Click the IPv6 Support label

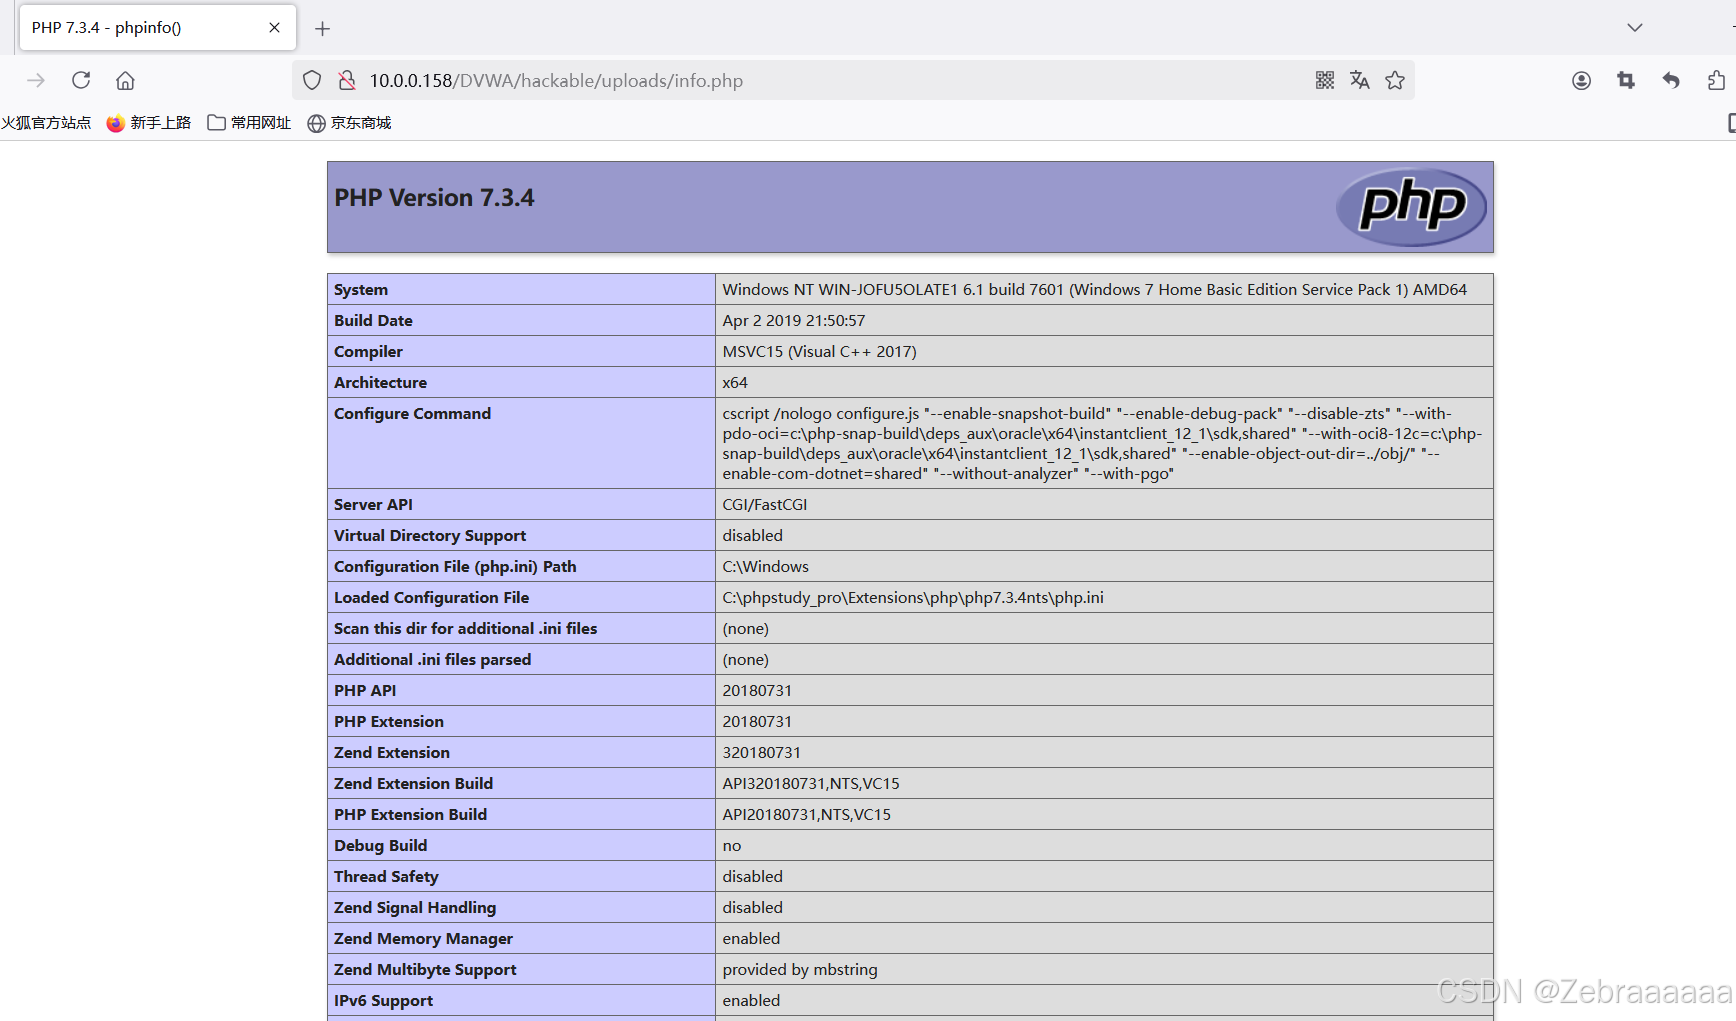click(383, 1001)
